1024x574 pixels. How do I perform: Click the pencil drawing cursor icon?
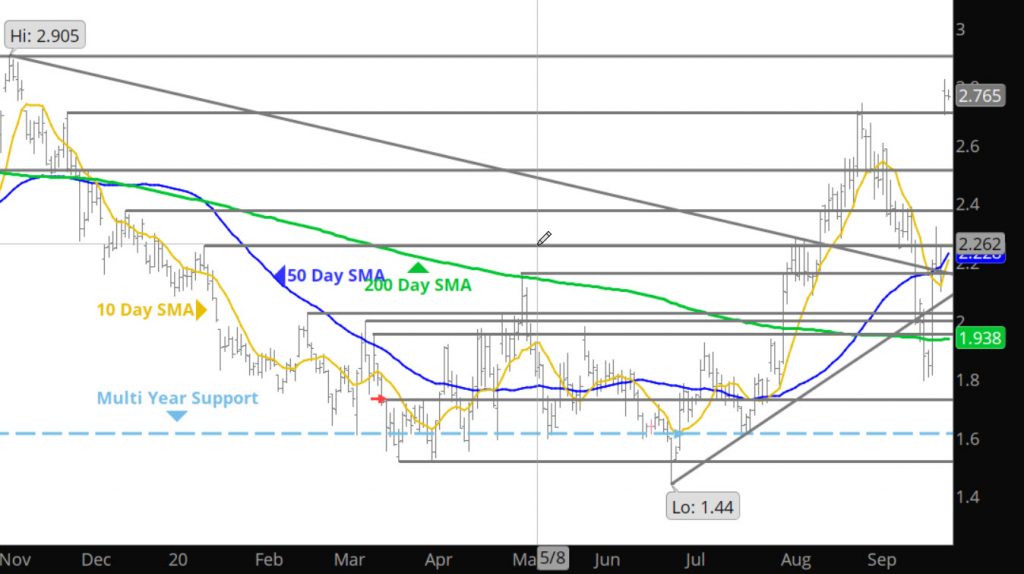[x=544, y=239]
